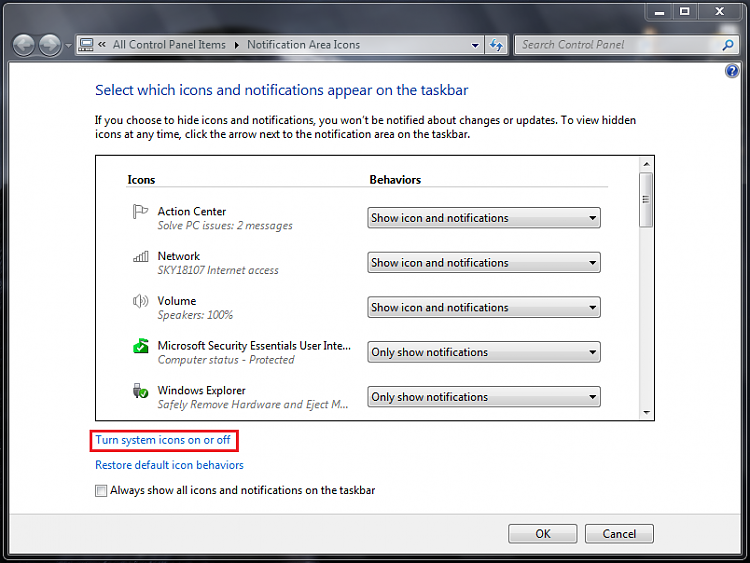Click the Action Center flag icon
The image size is (750, 563).
coord(140,211)
